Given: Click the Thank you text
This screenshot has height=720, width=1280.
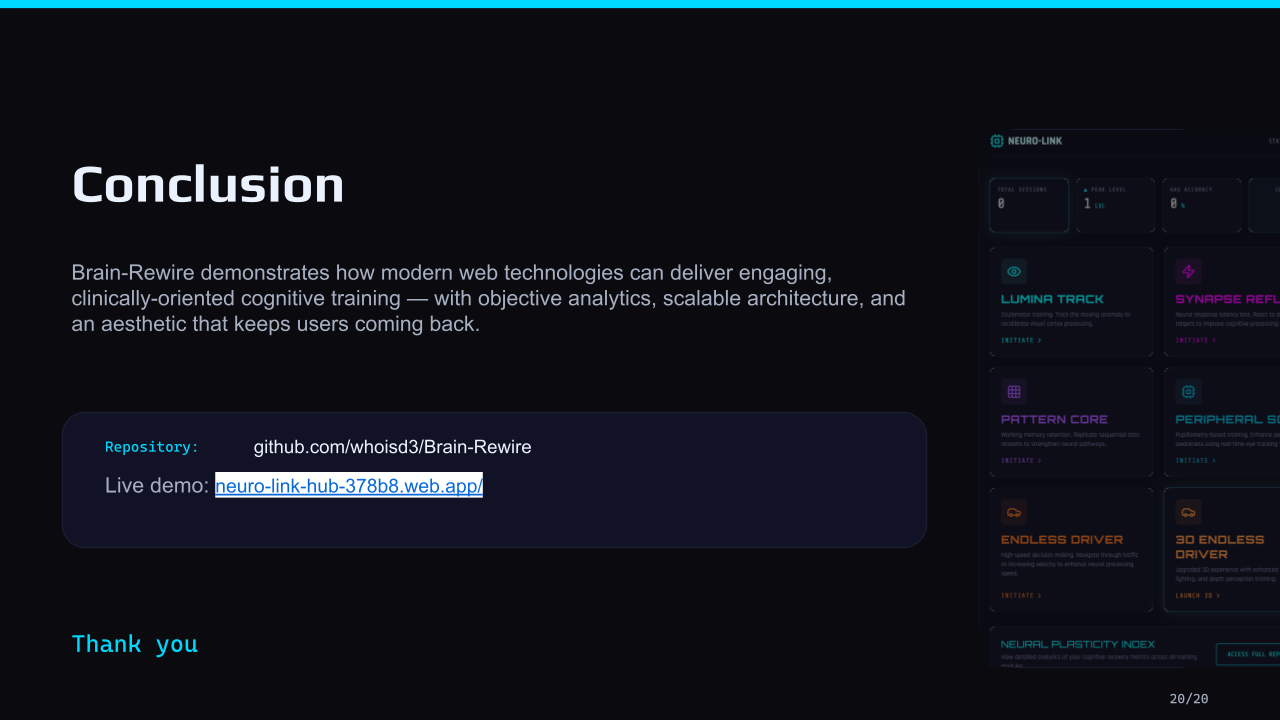Looking at the screenshot, I should click(135, 644).
